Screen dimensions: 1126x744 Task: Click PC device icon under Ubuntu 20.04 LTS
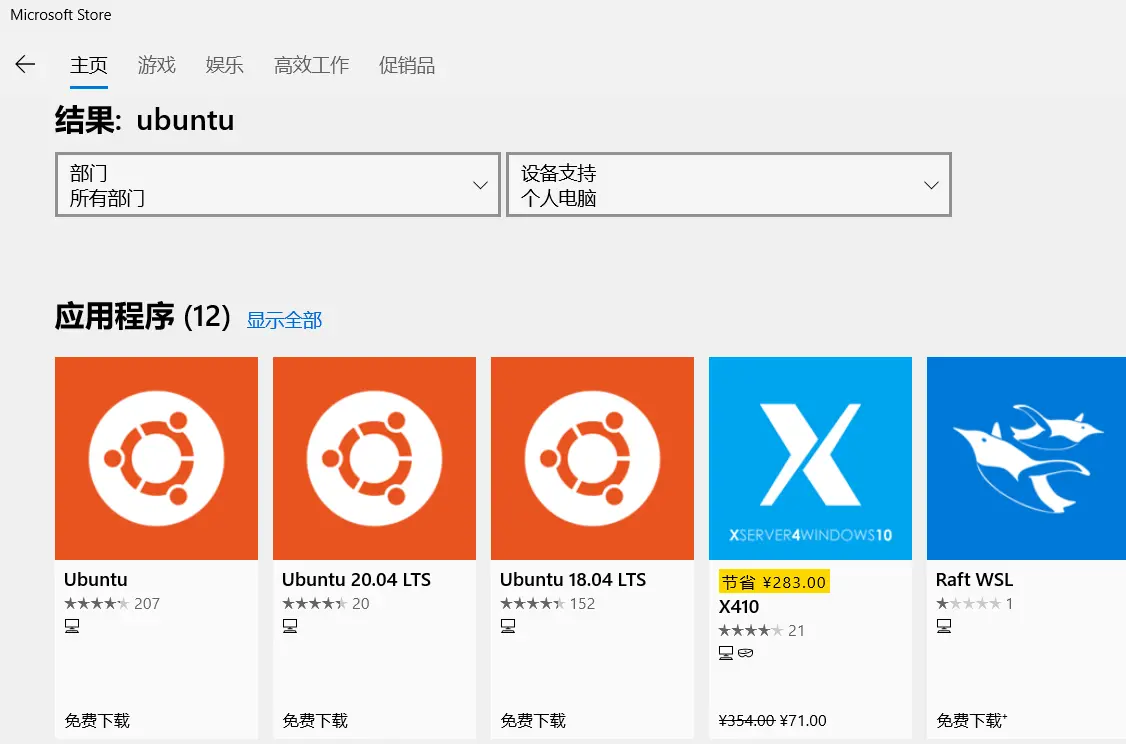pyautogui.click(x=290, y=626)
